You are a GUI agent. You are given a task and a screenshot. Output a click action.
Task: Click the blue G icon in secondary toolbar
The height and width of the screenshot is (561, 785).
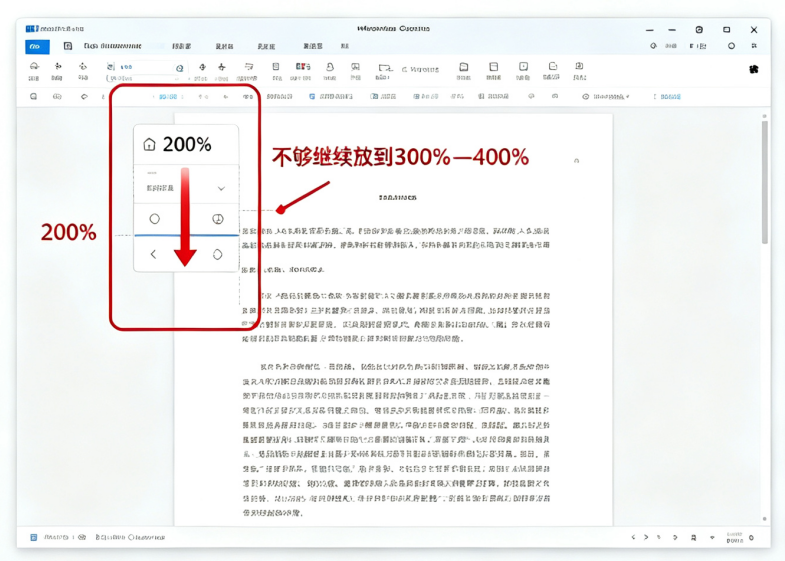tap(312, 96)
